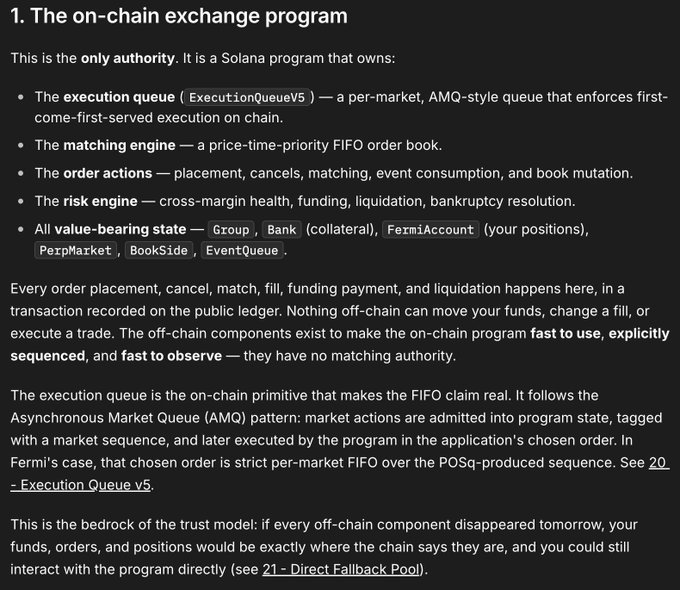
Task: Click the bold phrase 'fast to use'
Action: click(x=565, y=334)
